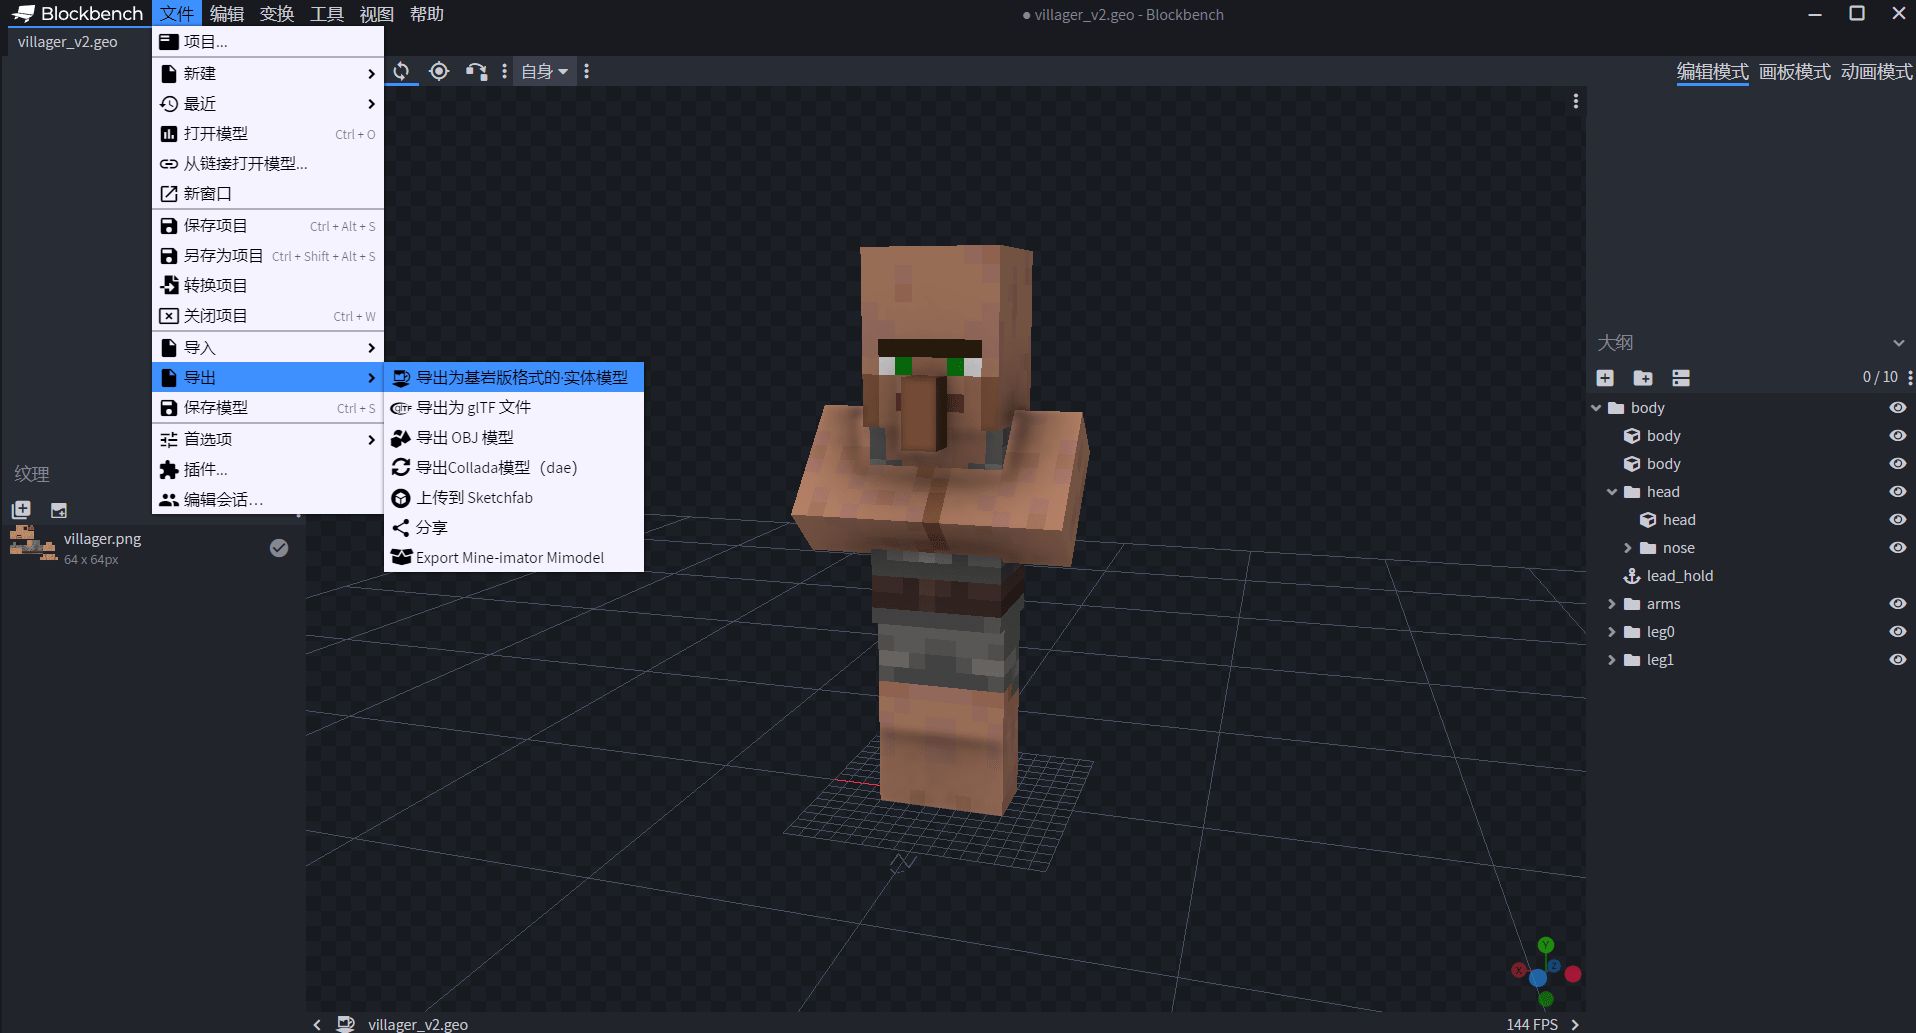1916x1033 pixels.
Task: Open the 帮助 menu
Action: [427, 14]
